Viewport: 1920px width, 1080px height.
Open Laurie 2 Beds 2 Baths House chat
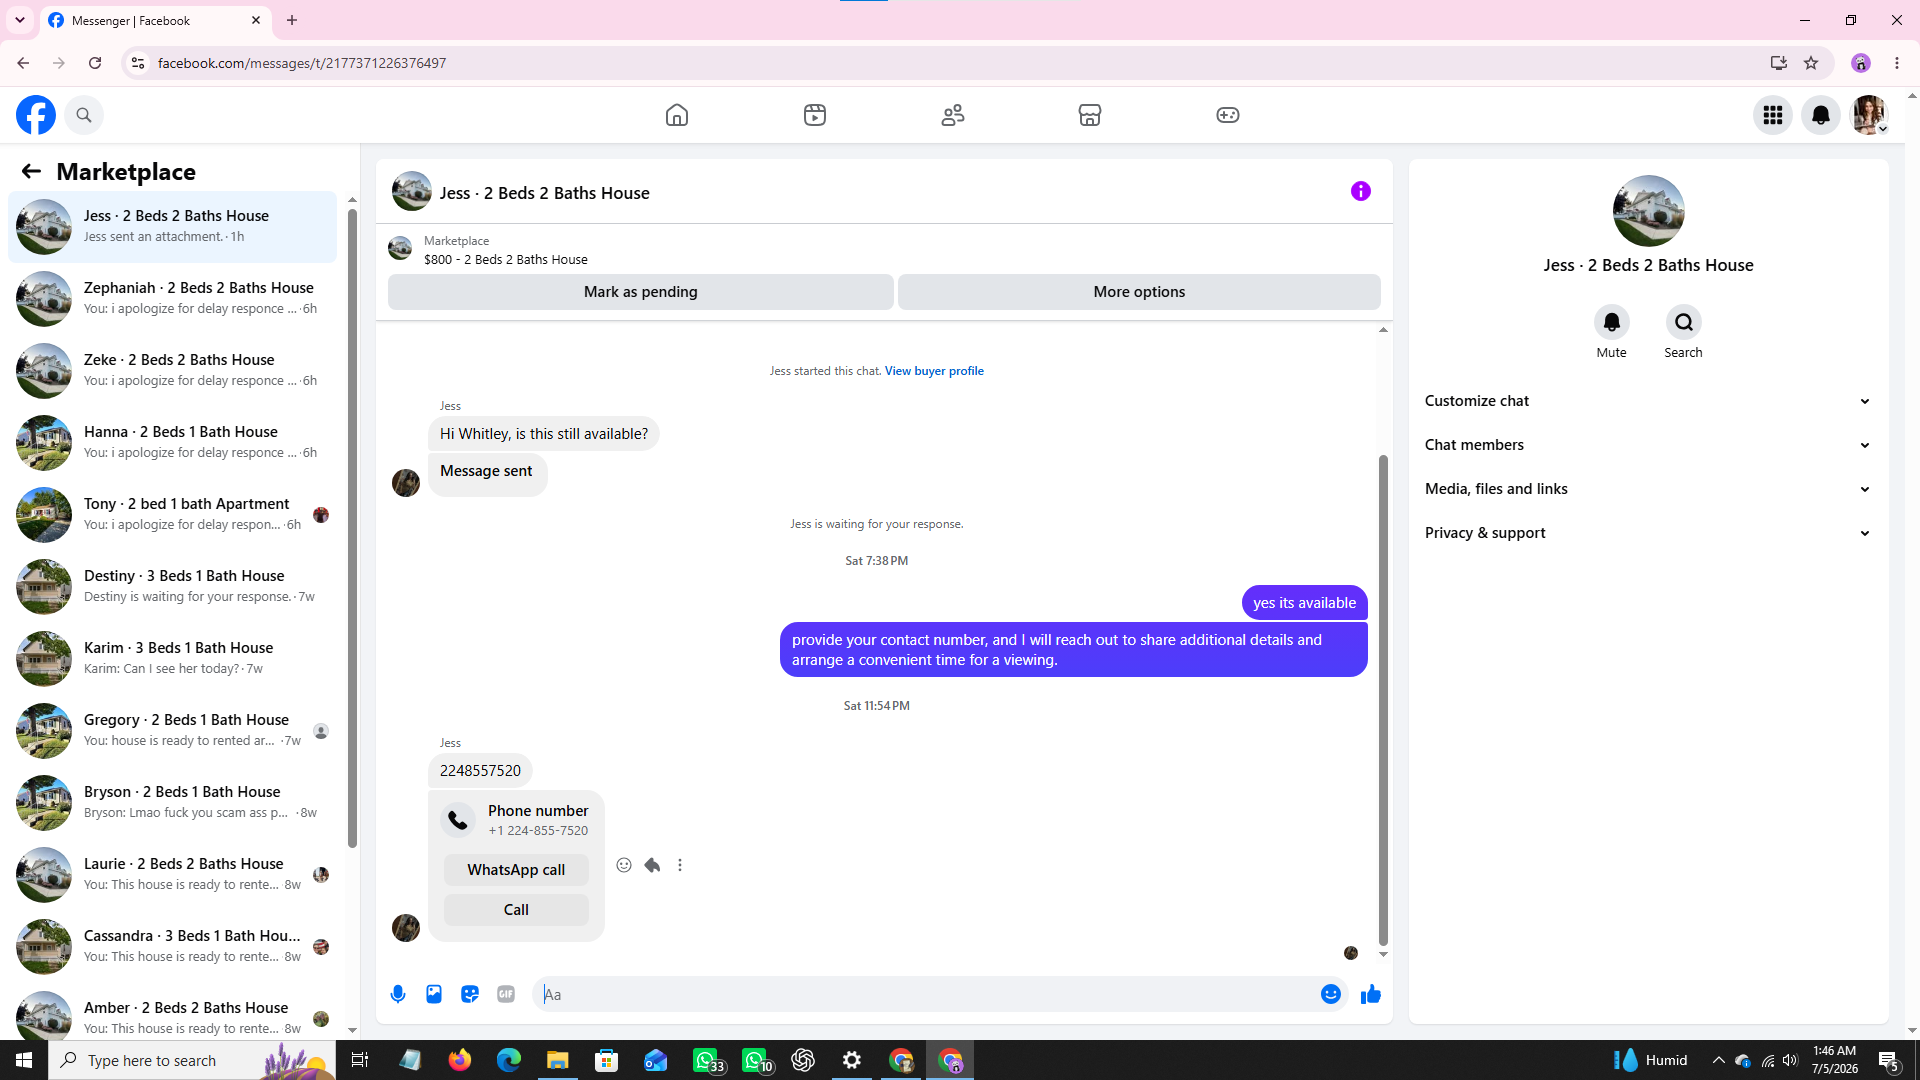172,874
